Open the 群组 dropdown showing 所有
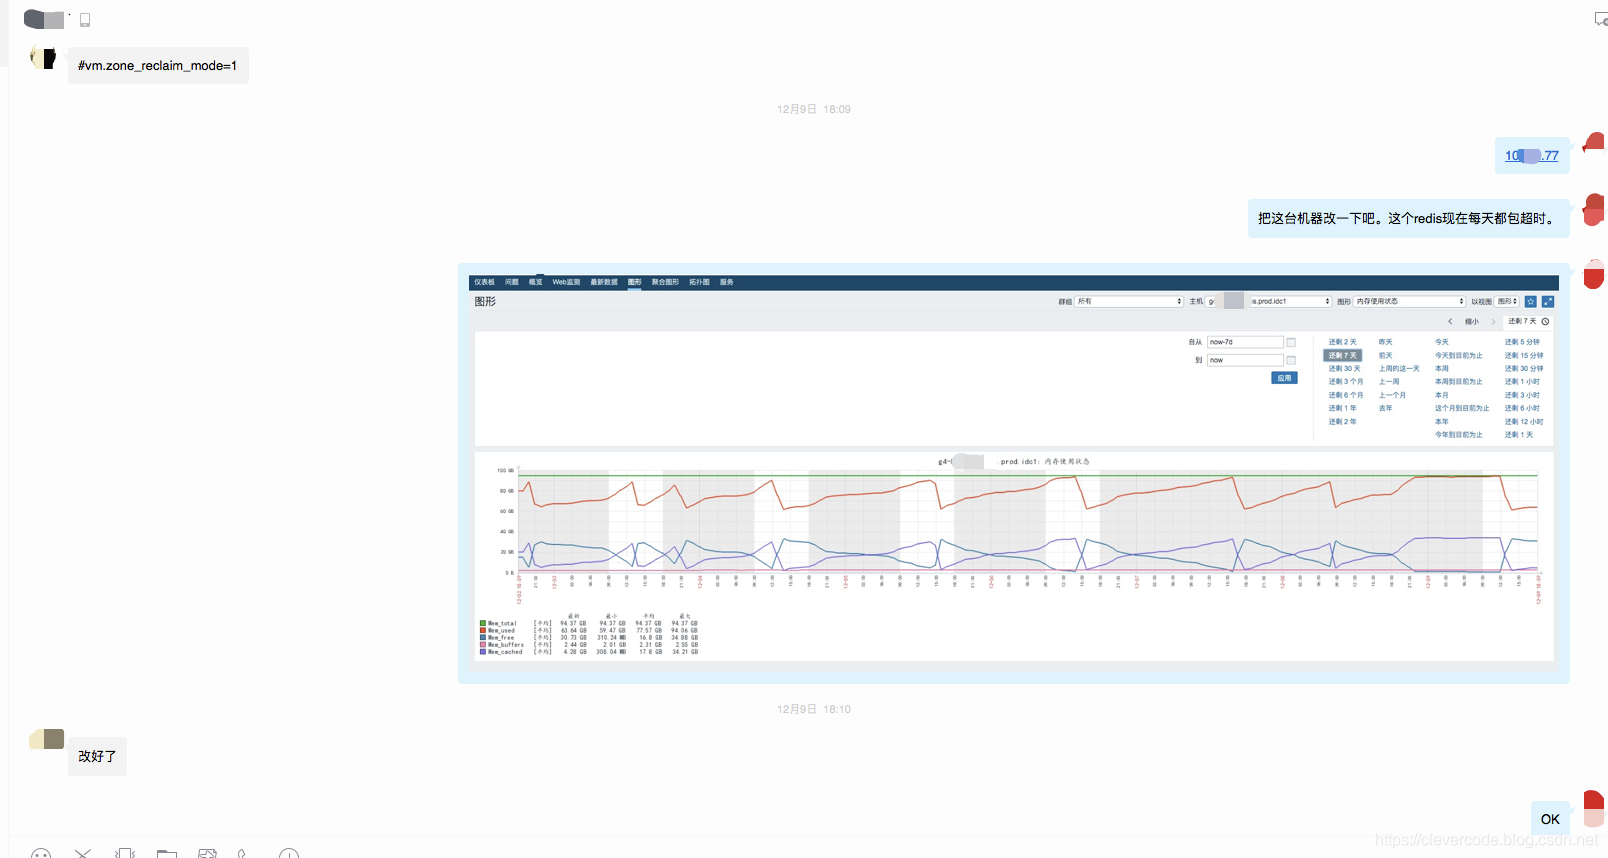Viewport: 1608px width, 858px height. [1129, 301]
